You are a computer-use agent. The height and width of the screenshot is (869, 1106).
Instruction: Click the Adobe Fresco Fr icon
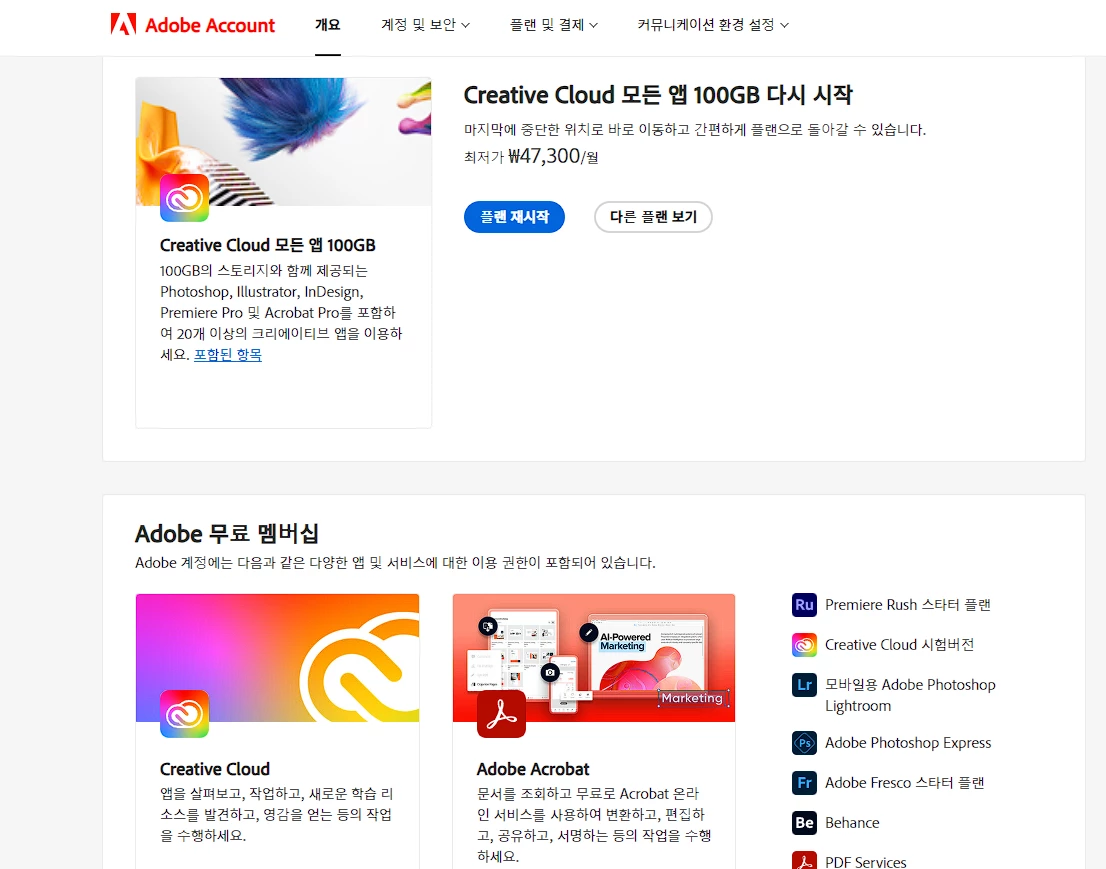click(x=804, y=783)
